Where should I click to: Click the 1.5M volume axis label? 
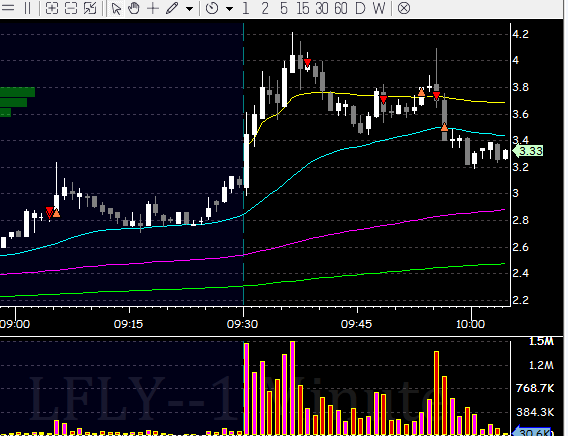click(x=541, y=341)
